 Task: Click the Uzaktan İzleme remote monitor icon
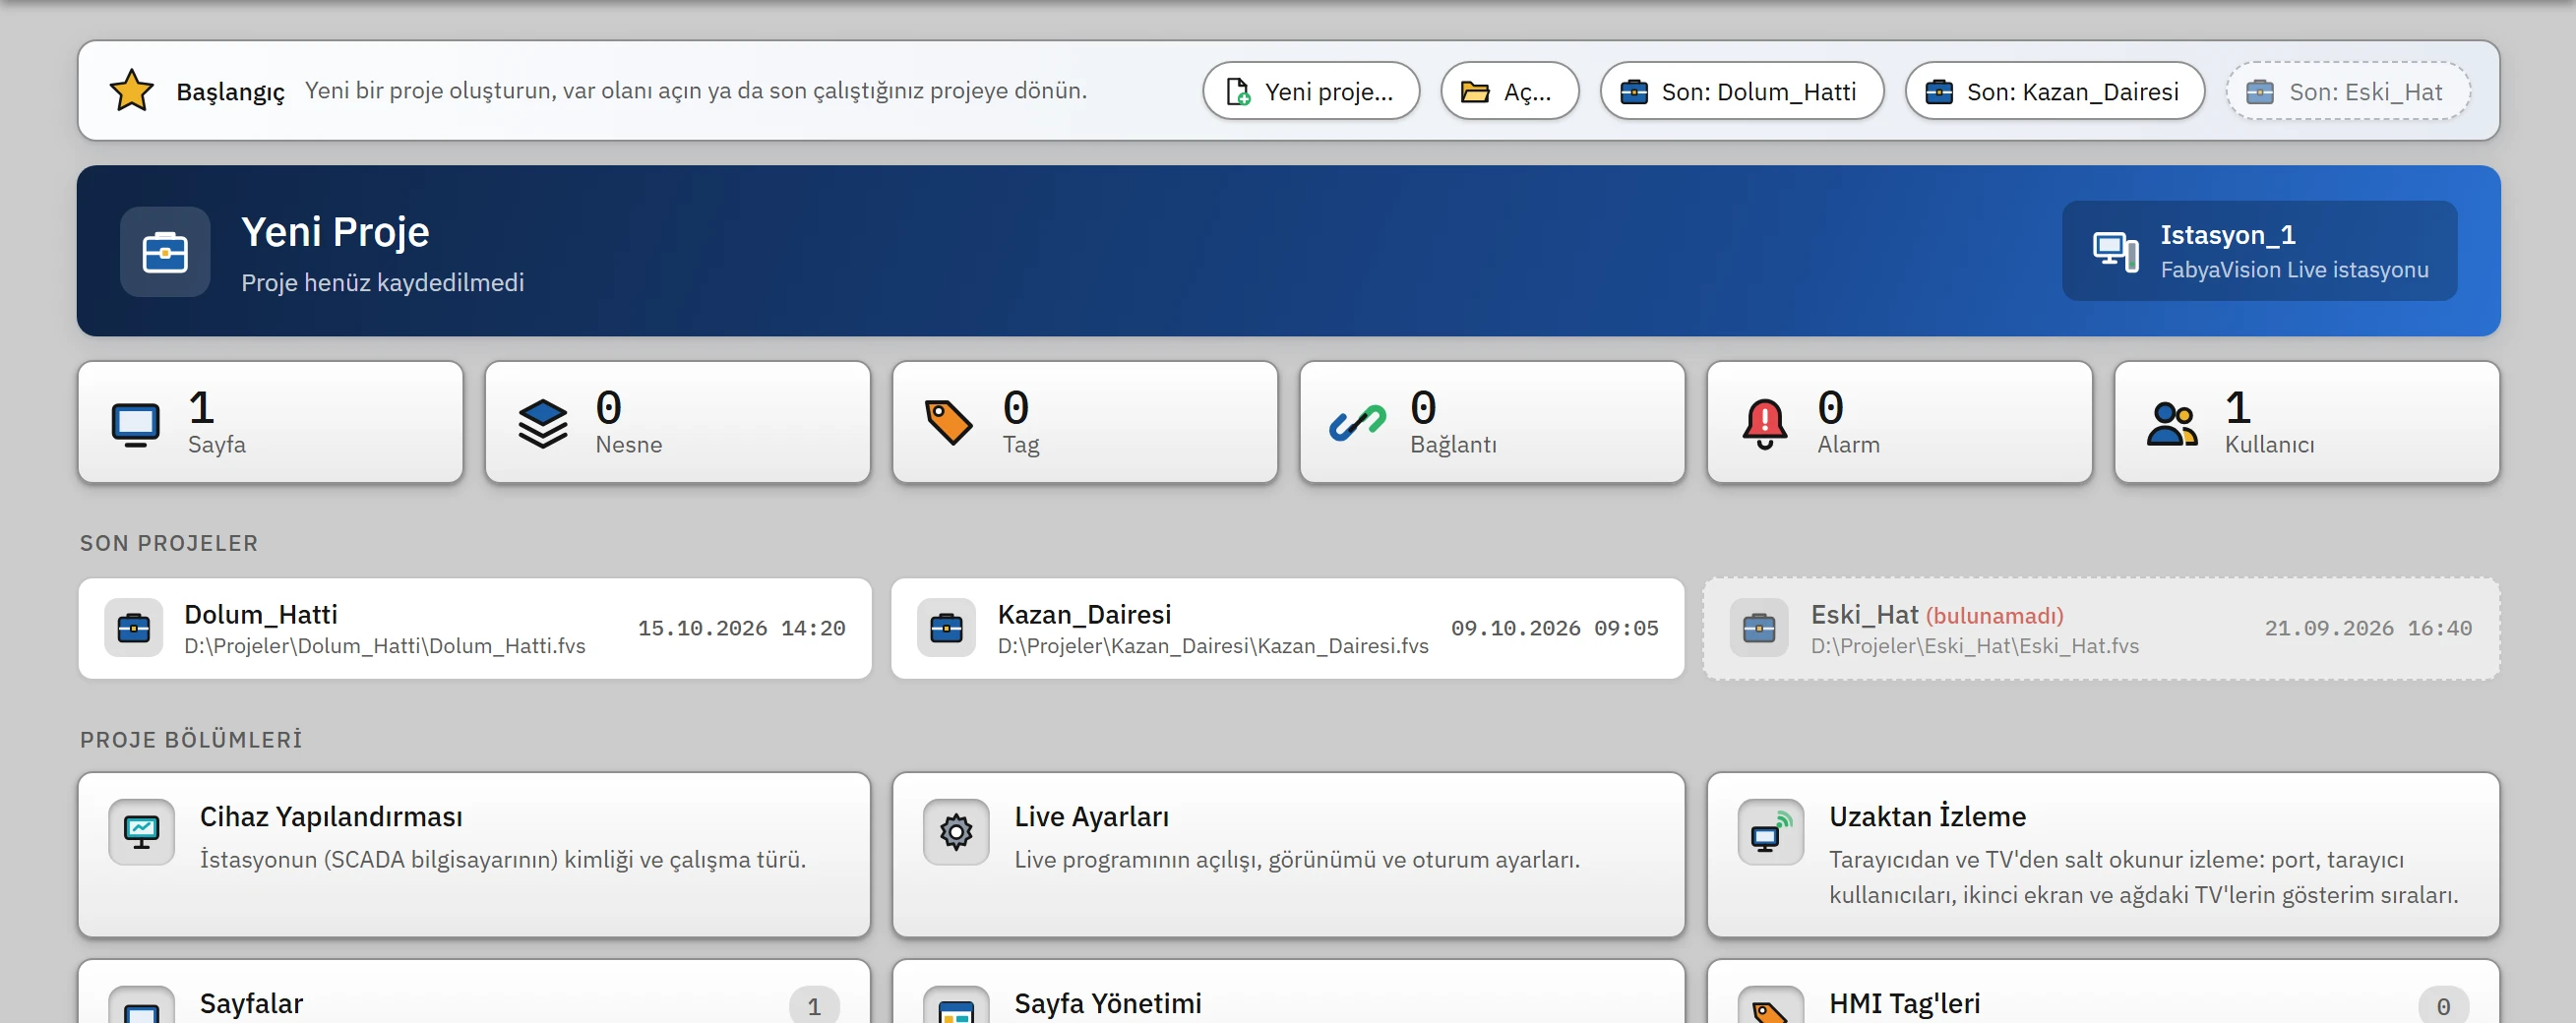(x=1770, y=832)
